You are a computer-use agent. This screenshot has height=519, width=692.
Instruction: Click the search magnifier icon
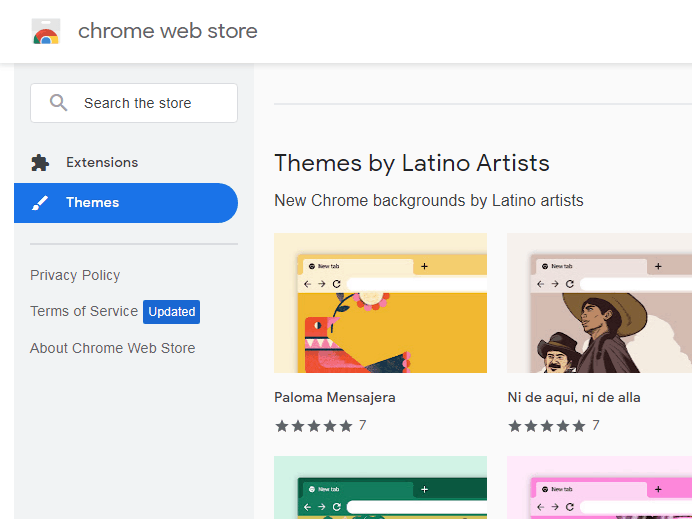tap(59, 103)
